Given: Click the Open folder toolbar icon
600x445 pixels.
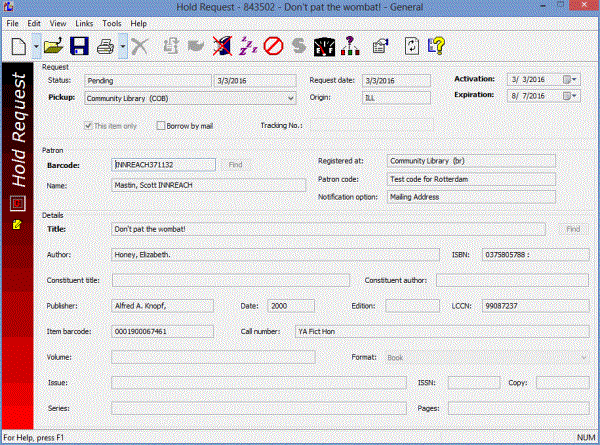Looking at the screenshot, I should click(54, 46).
